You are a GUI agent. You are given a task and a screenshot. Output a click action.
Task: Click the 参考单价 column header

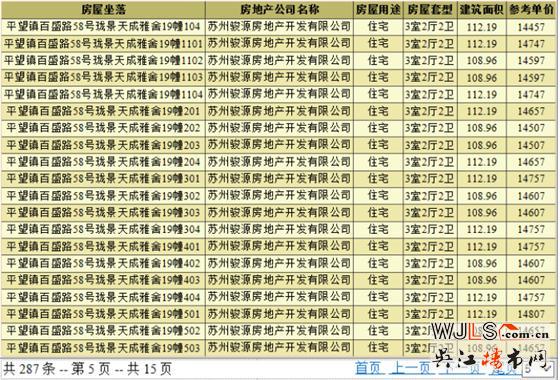tap(531, 10)
